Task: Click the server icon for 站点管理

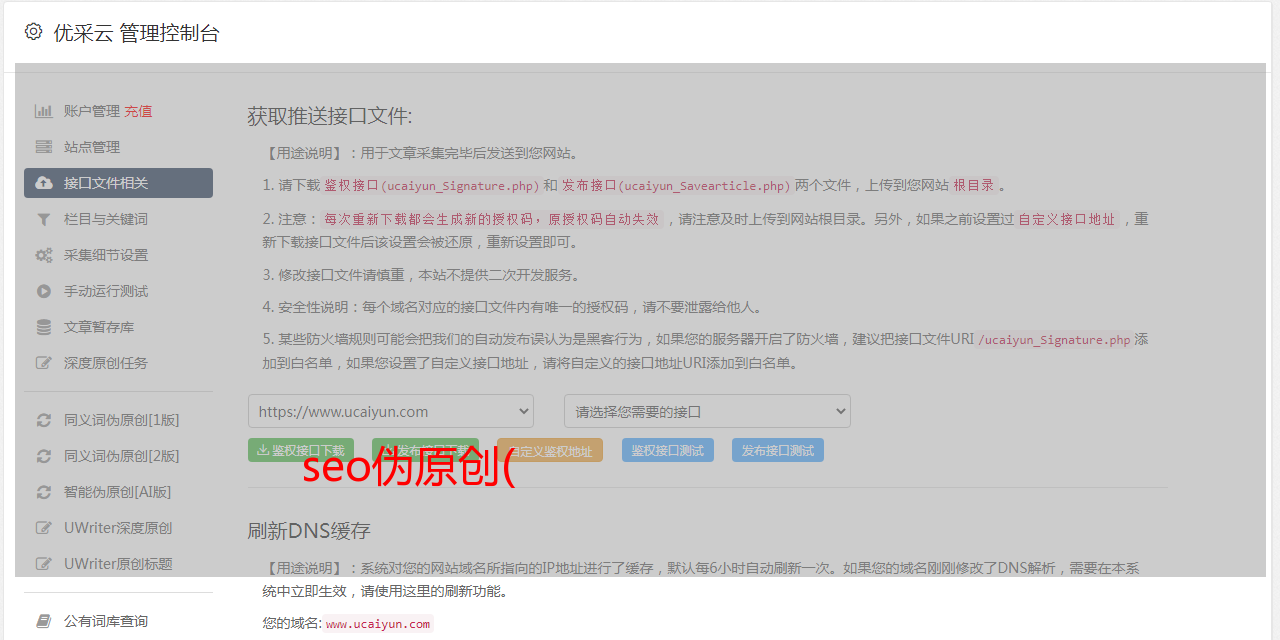Action: [44, 147]
